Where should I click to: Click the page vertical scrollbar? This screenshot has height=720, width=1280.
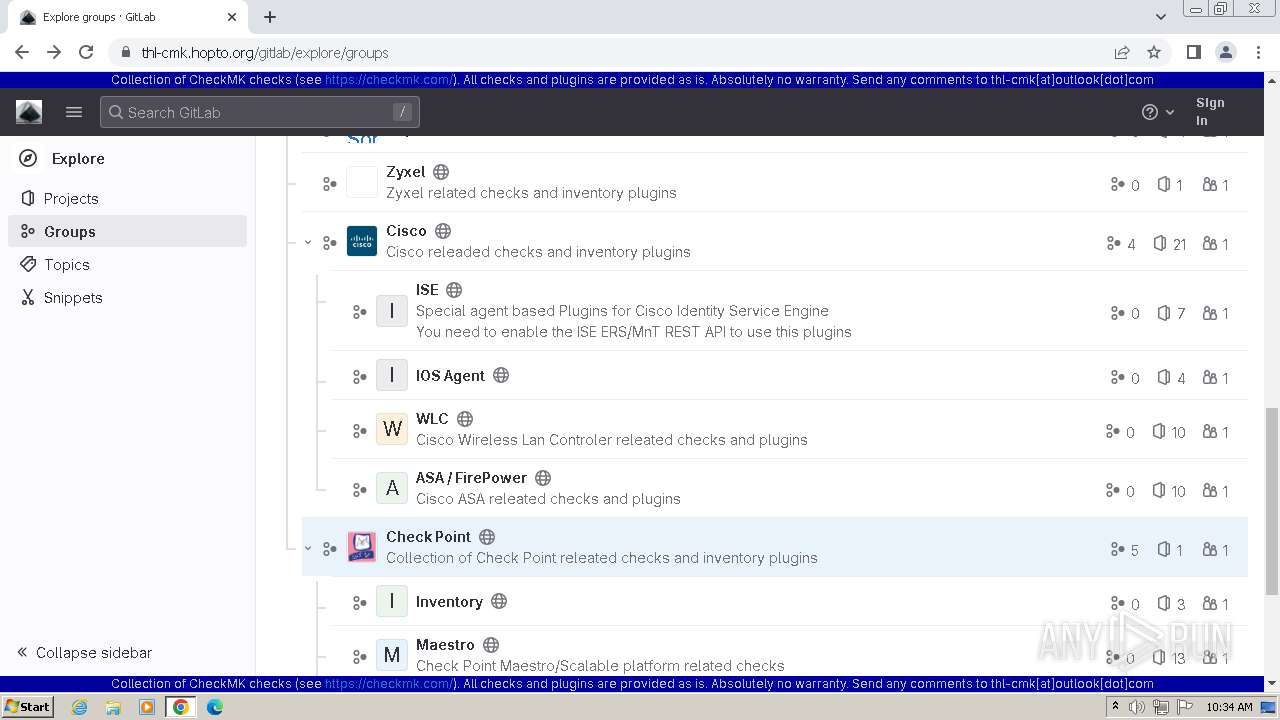(1272, 500)
